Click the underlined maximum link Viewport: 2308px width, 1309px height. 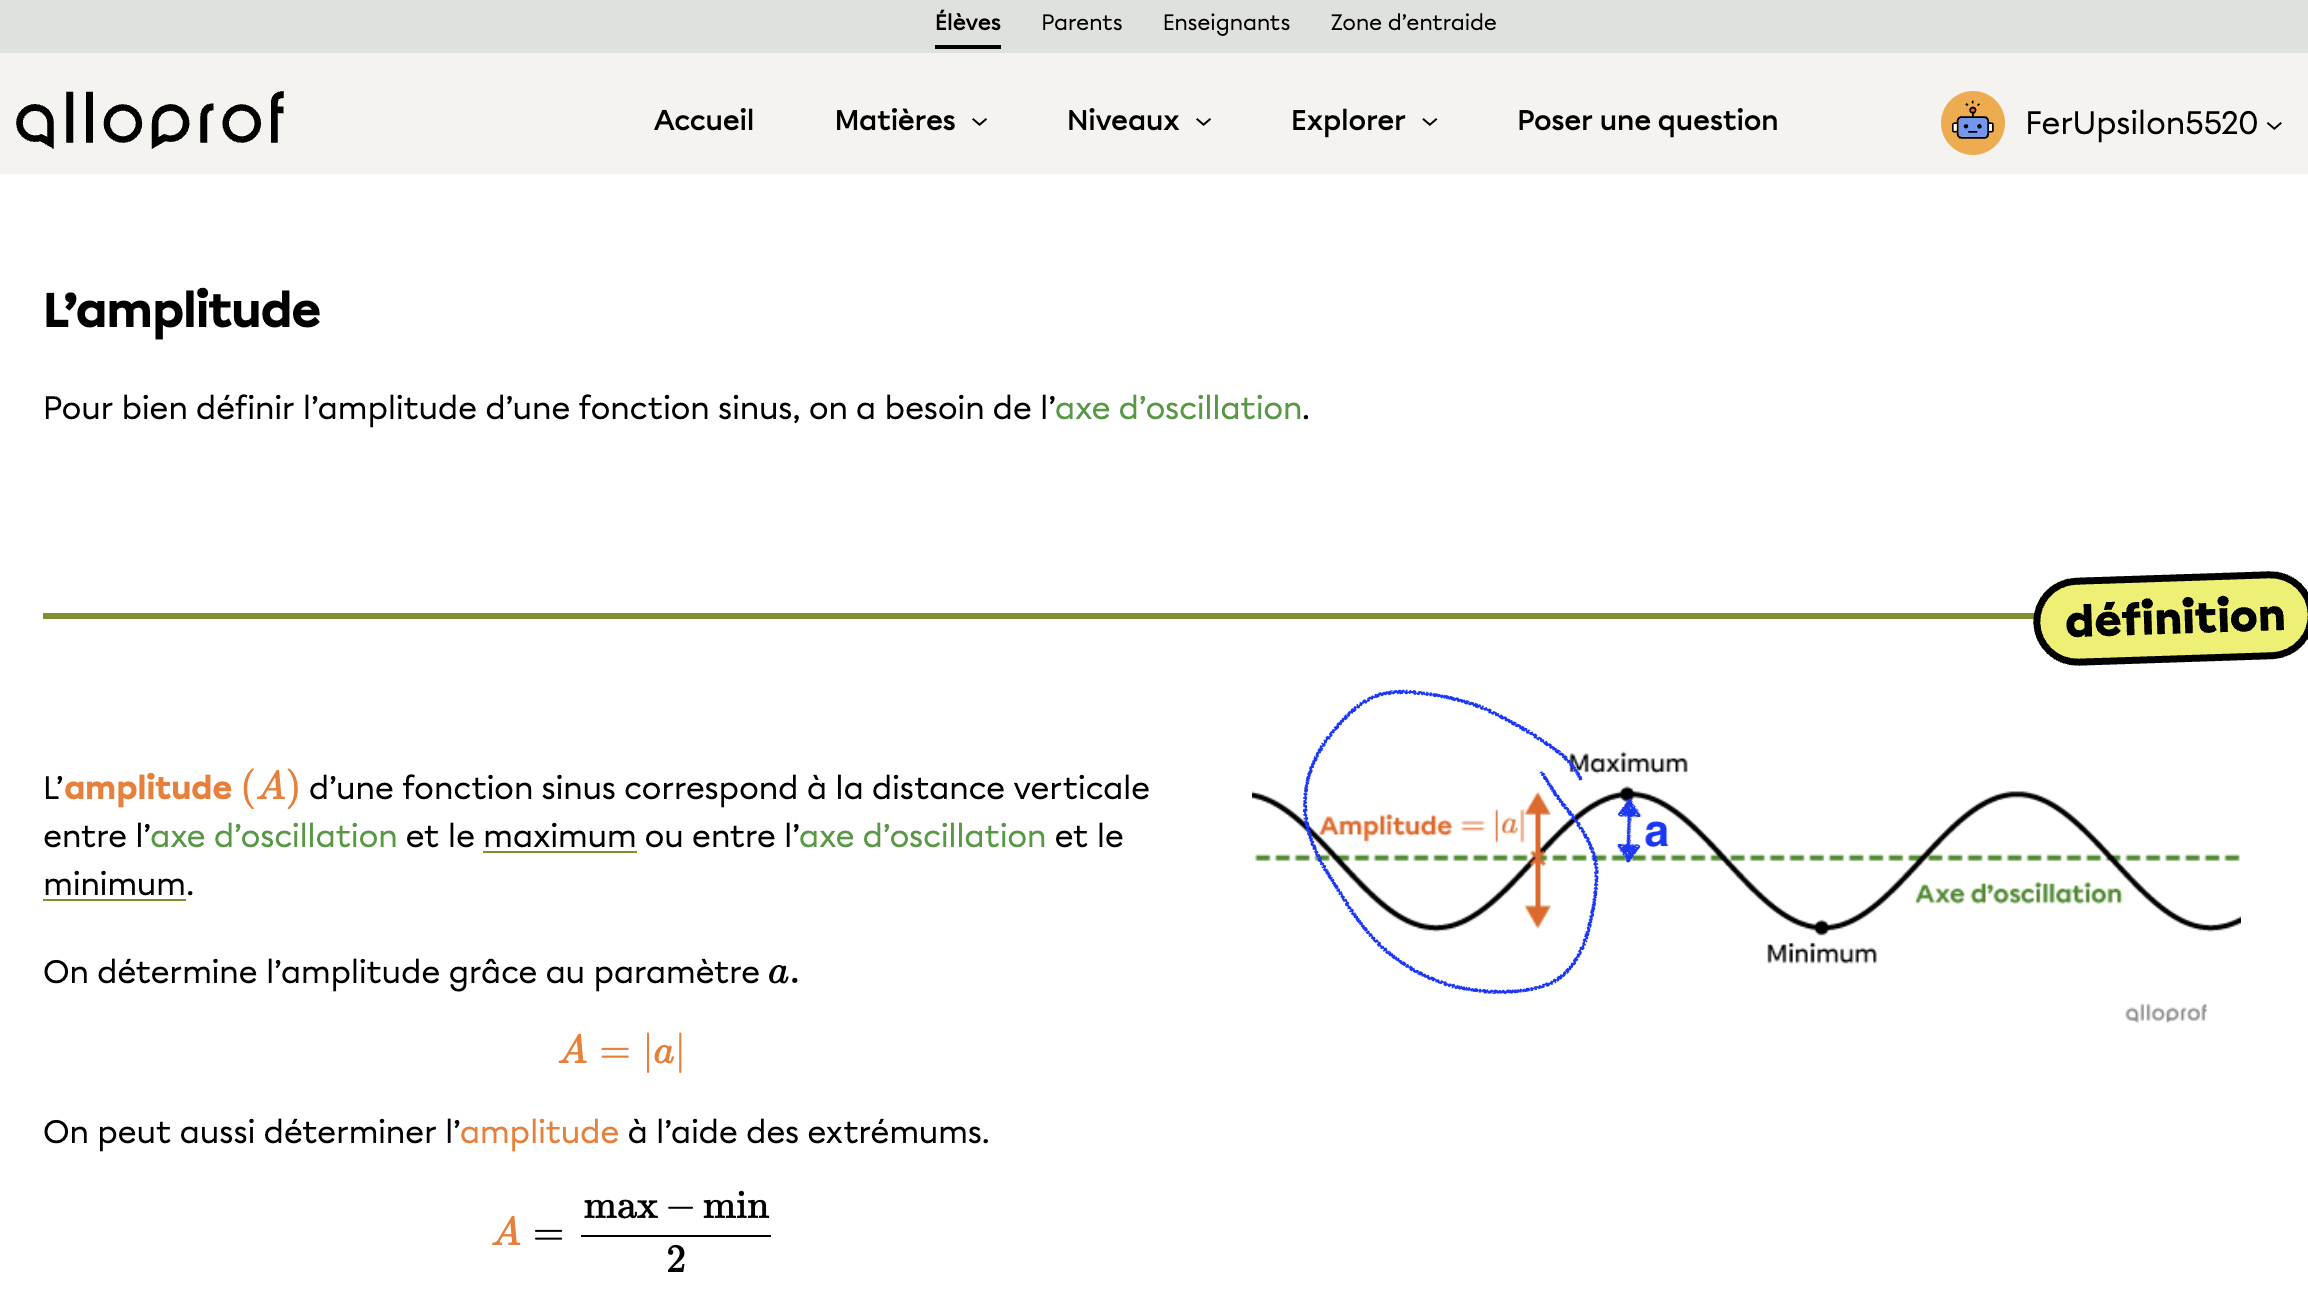[x=559, y=836]
